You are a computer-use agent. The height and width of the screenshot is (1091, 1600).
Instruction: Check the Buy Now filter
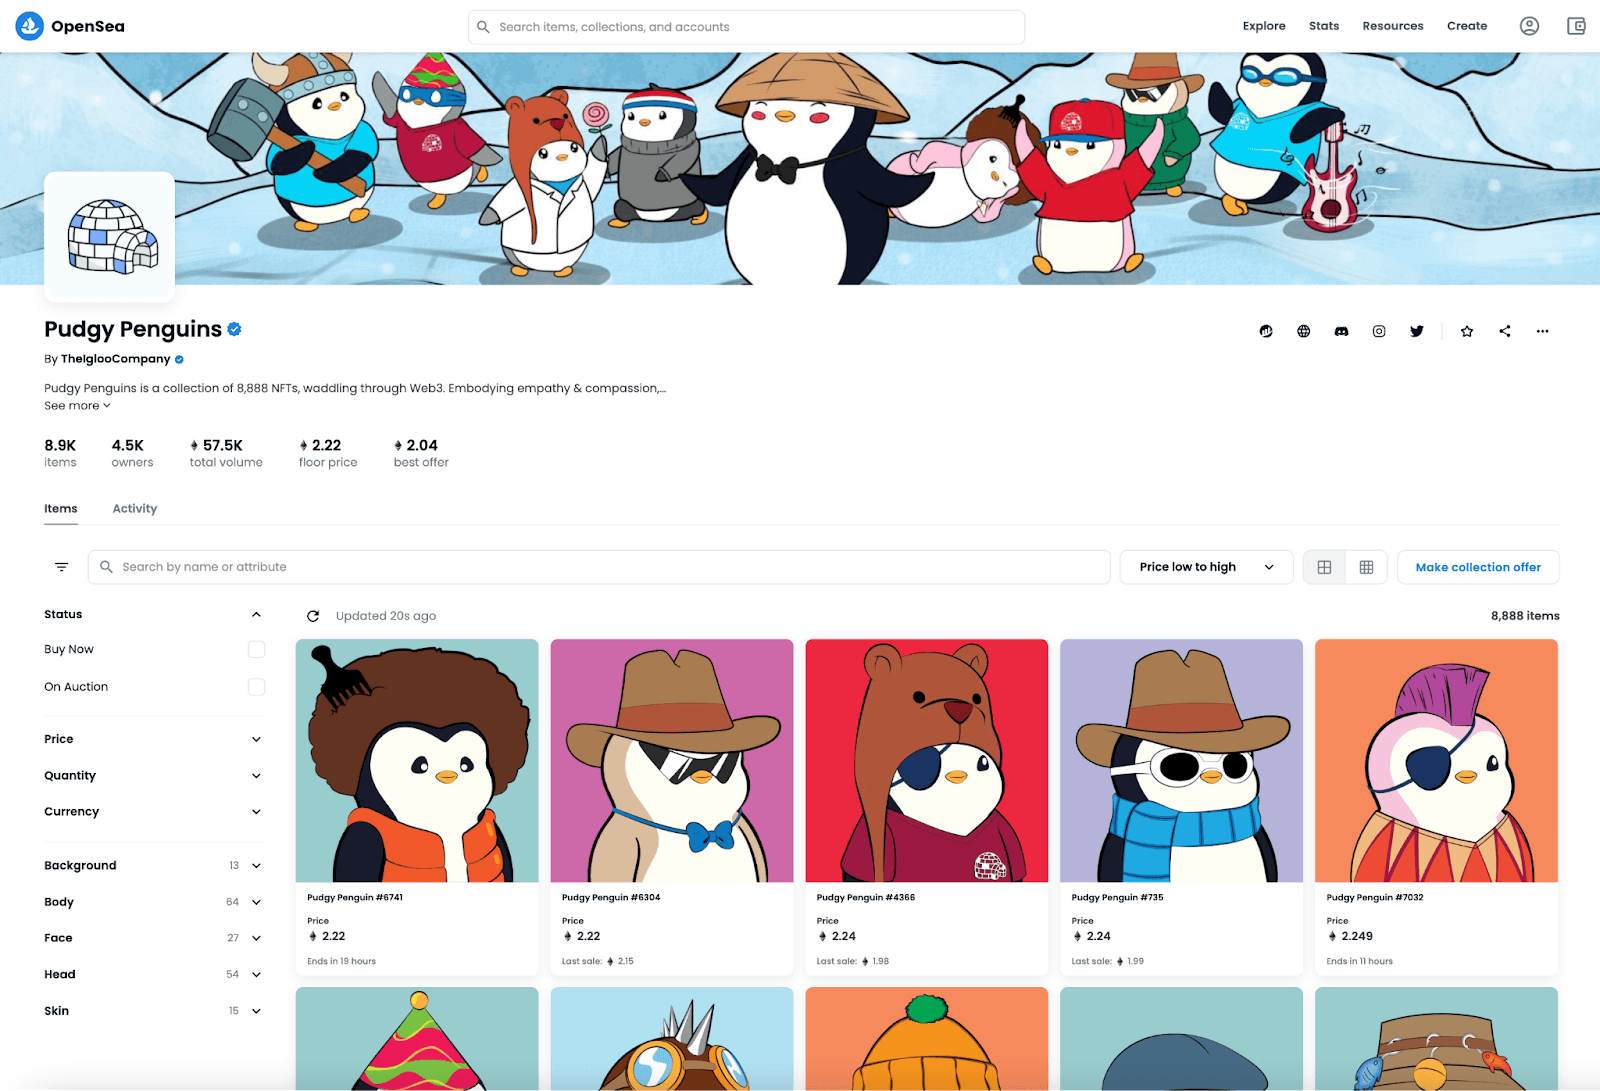(256, 650)
